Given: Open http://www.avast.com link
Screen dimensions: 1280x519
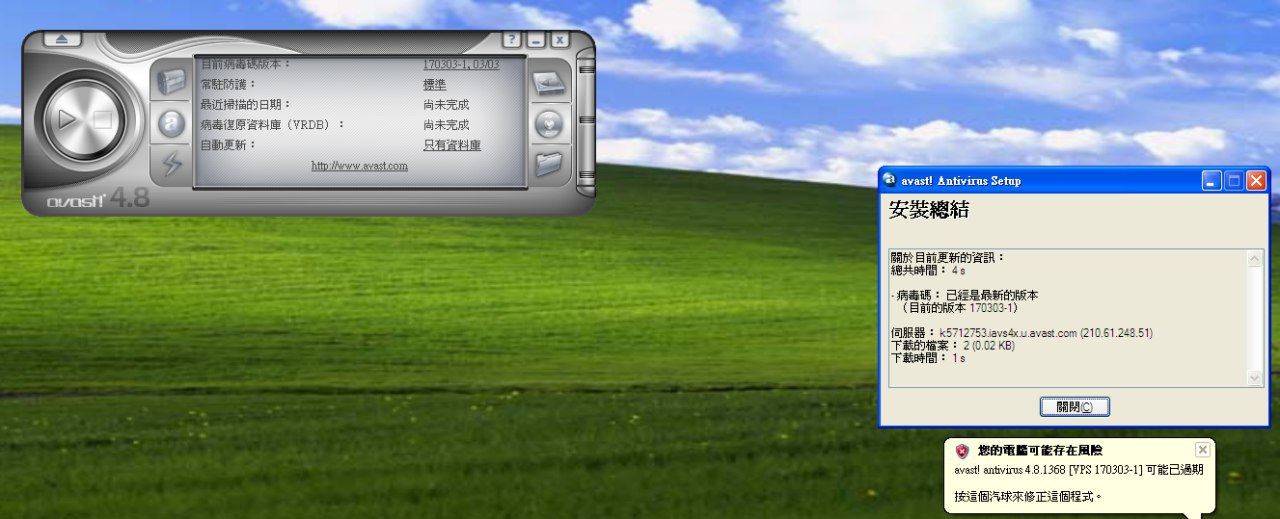Looking at the screenshot, I should (x=359, y=166).
